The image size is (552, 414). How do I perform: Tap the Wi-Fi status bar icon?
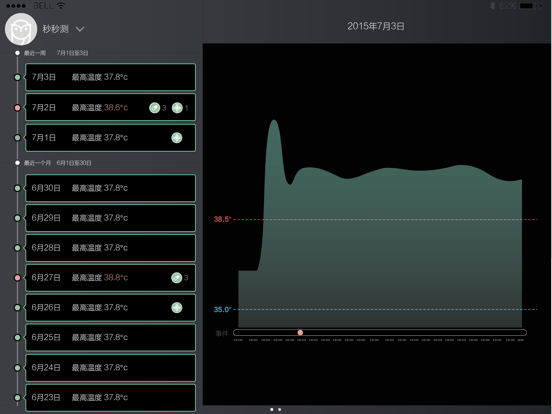click(61, 6)
